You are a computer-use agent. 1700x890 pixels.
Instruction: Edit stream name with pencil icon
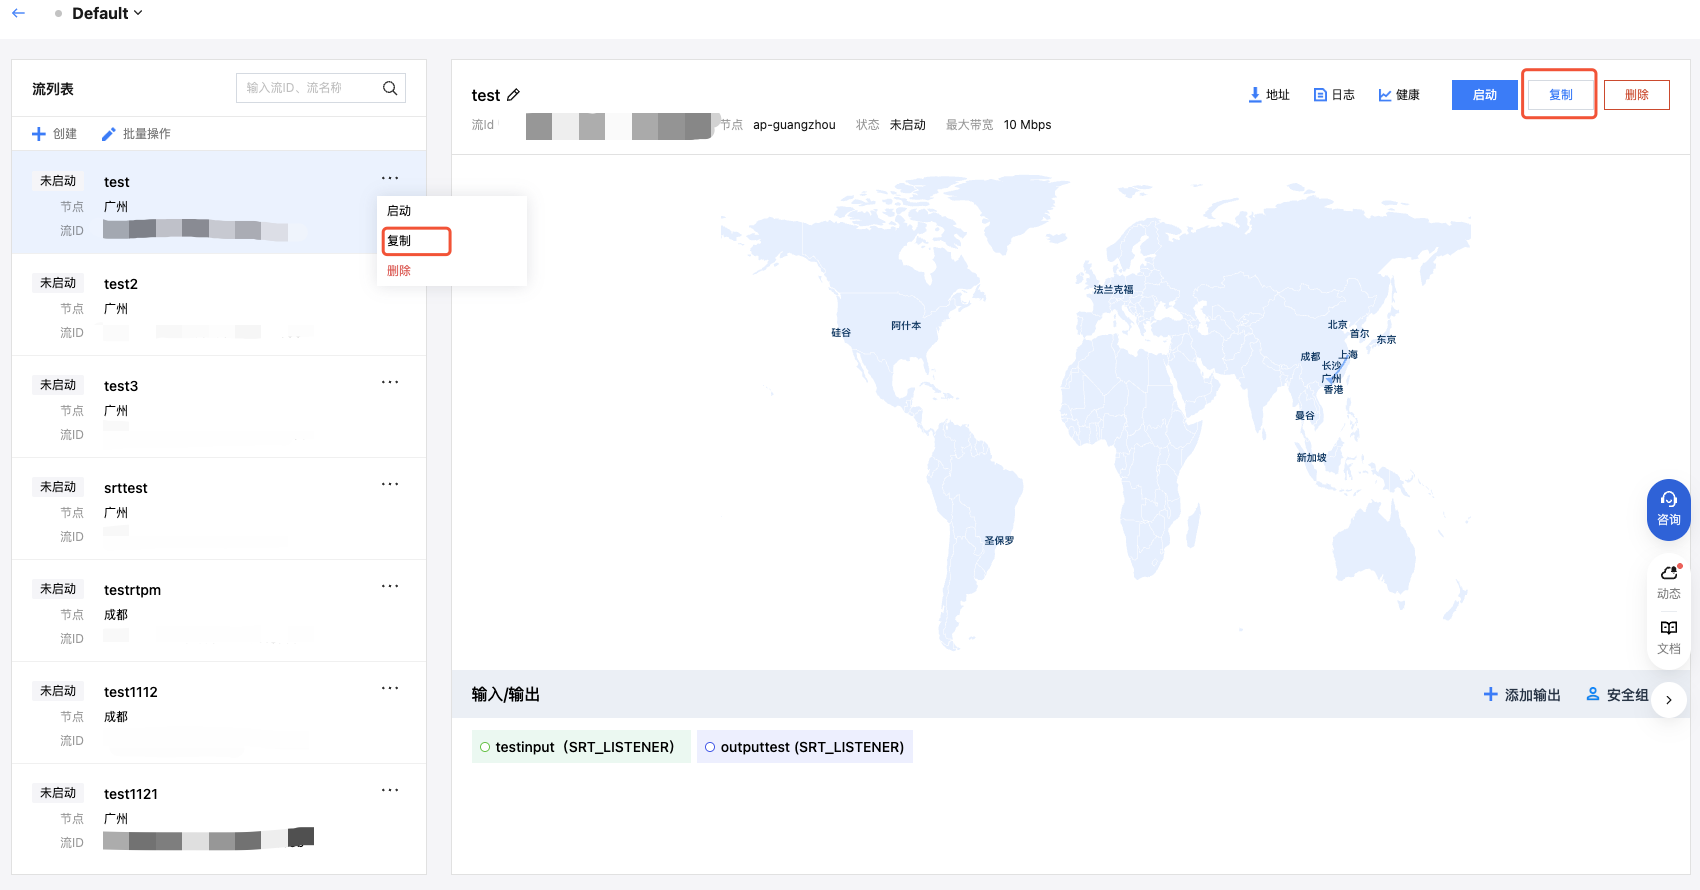click(x=514, y=95)
